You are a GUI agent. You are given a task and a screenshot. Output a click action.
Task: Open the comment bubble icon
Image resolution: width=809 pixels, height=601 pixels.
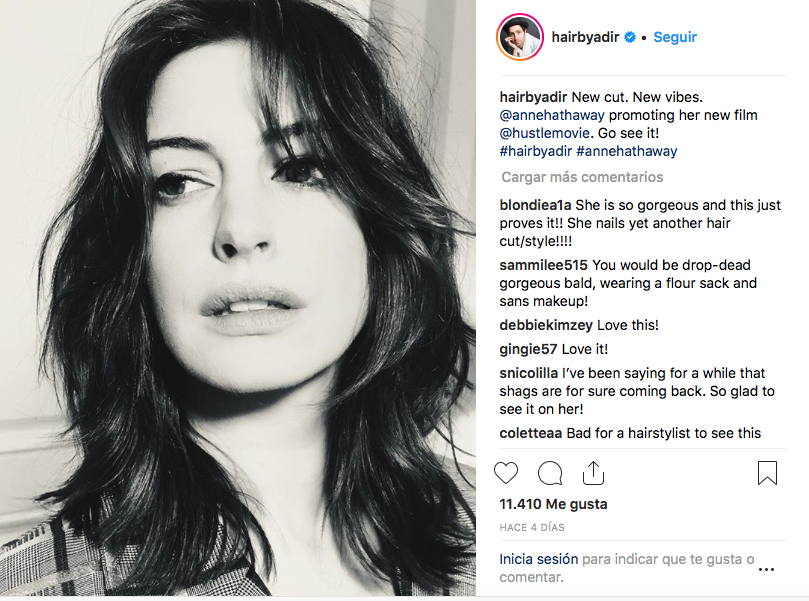[x=550, y=473]
